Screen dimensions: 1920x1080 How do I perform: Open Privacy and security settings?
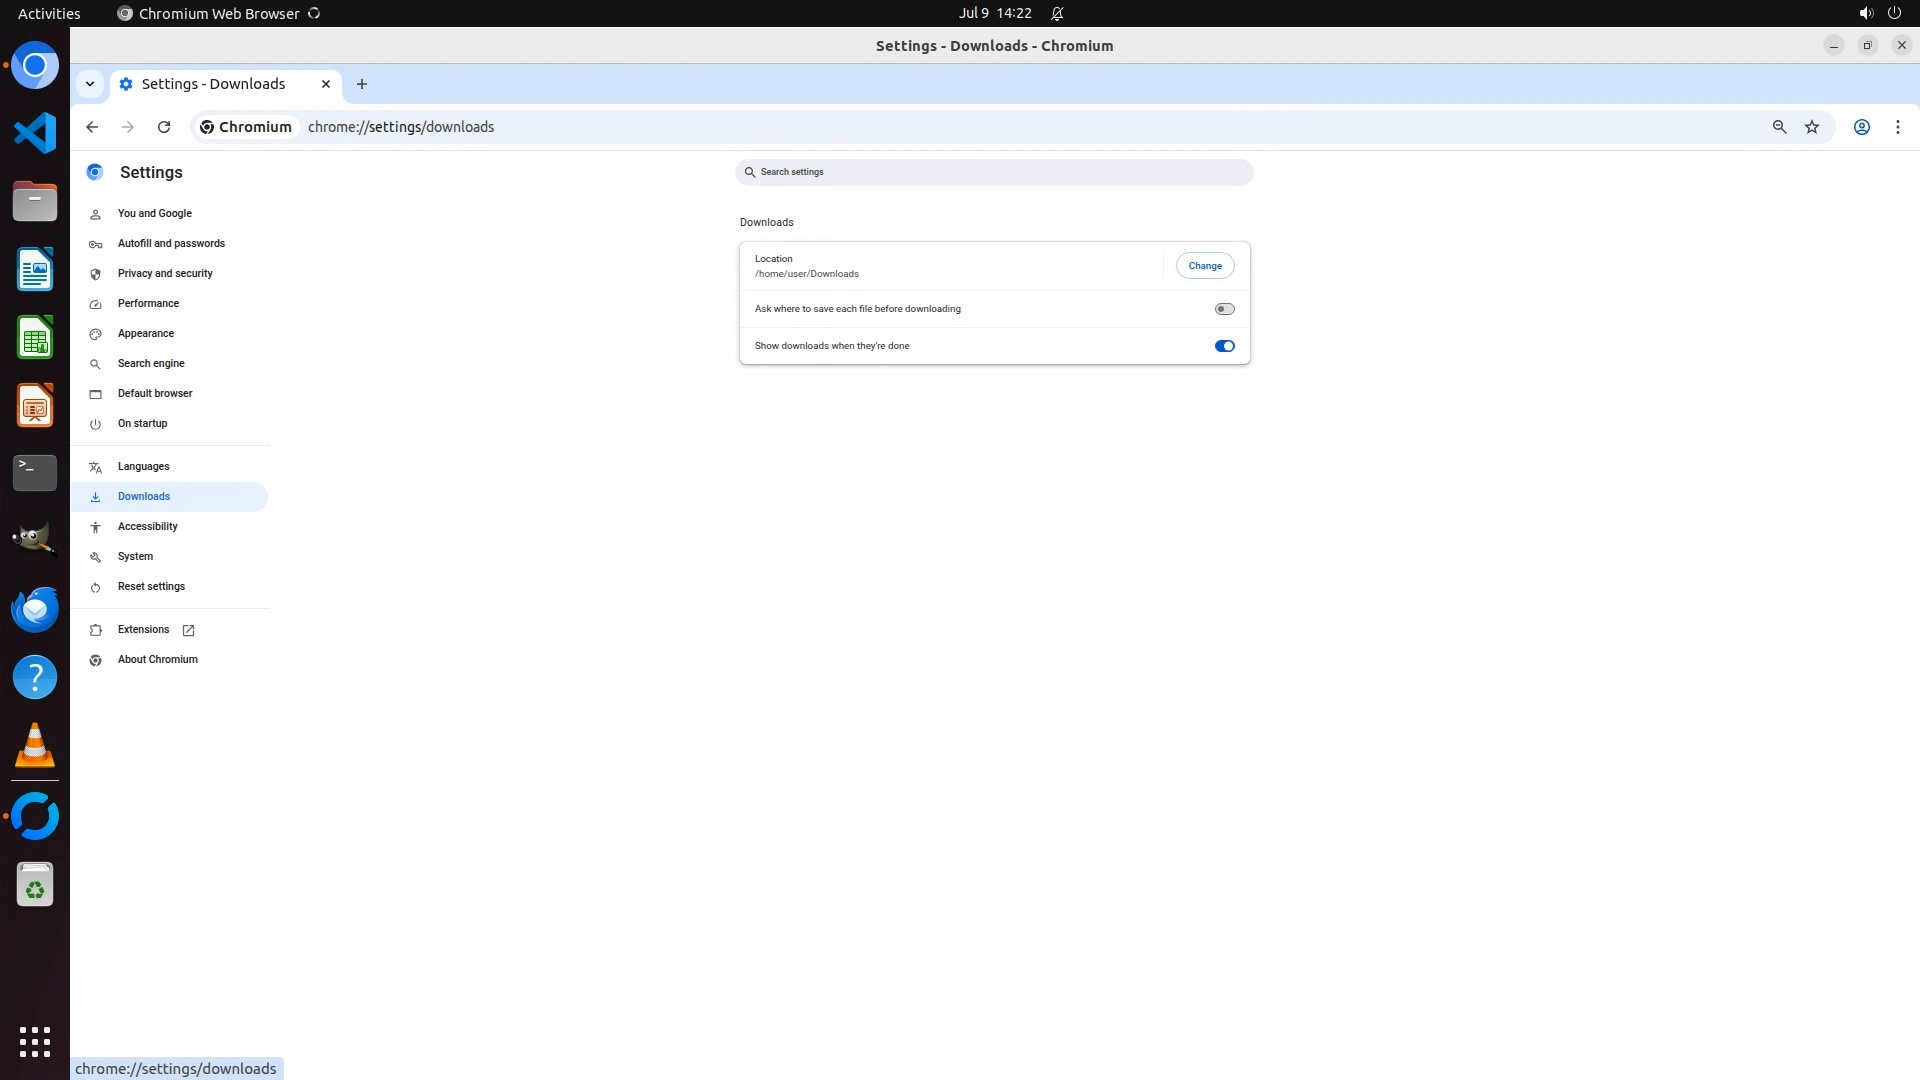click(165, 273)
